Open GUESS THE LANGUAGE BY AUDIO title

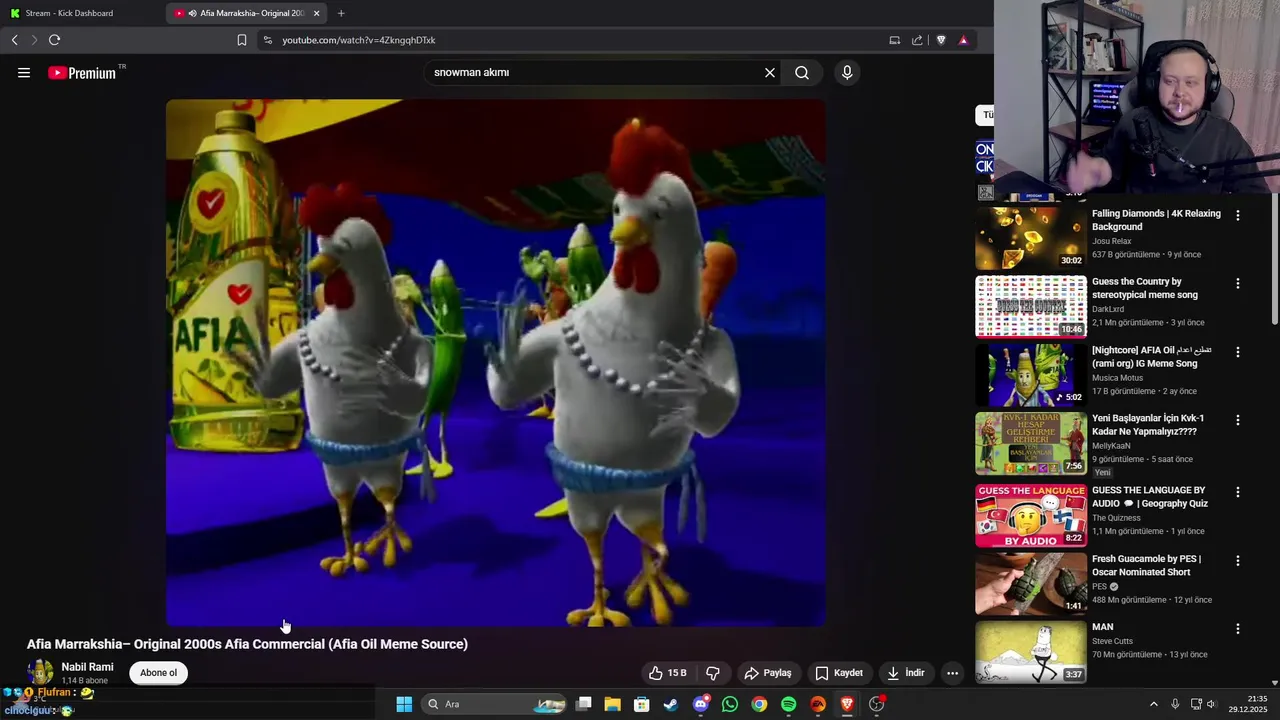pos(1149,497)
